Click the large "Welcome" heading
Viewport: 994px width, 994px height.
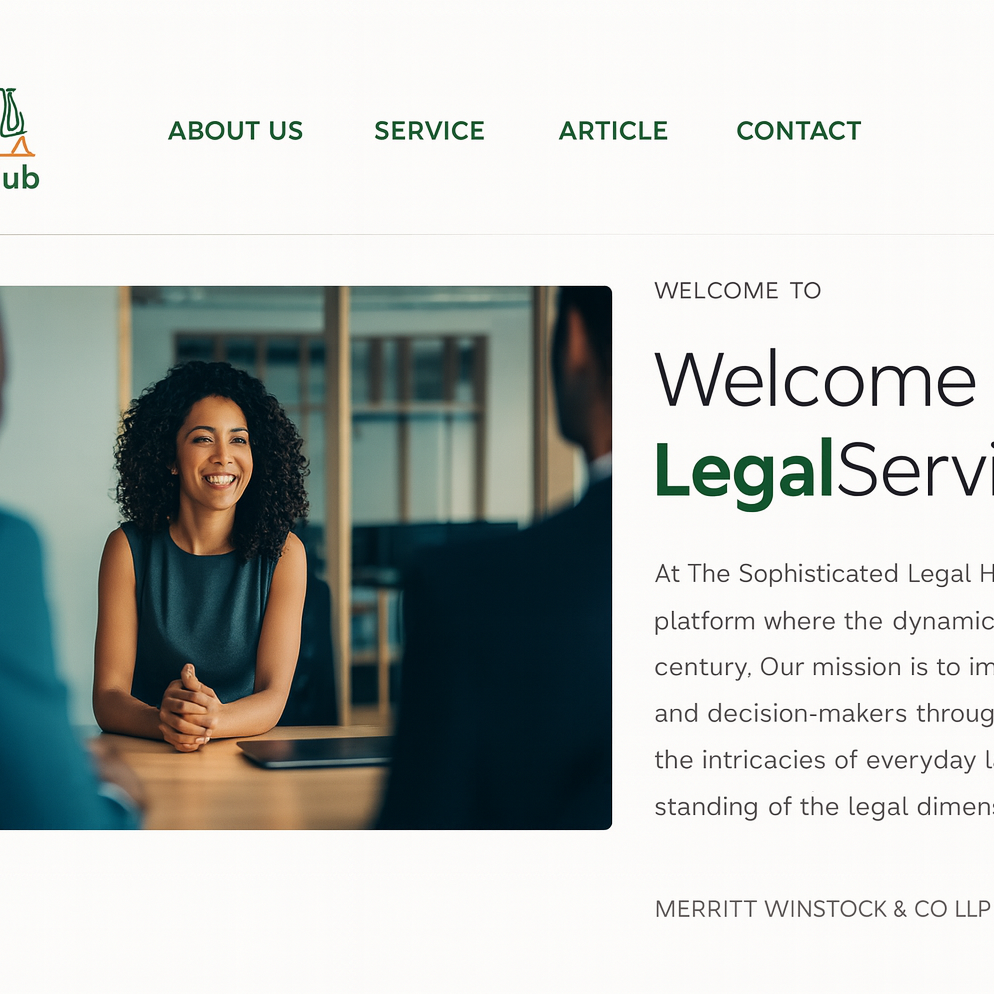coord(815,379)
